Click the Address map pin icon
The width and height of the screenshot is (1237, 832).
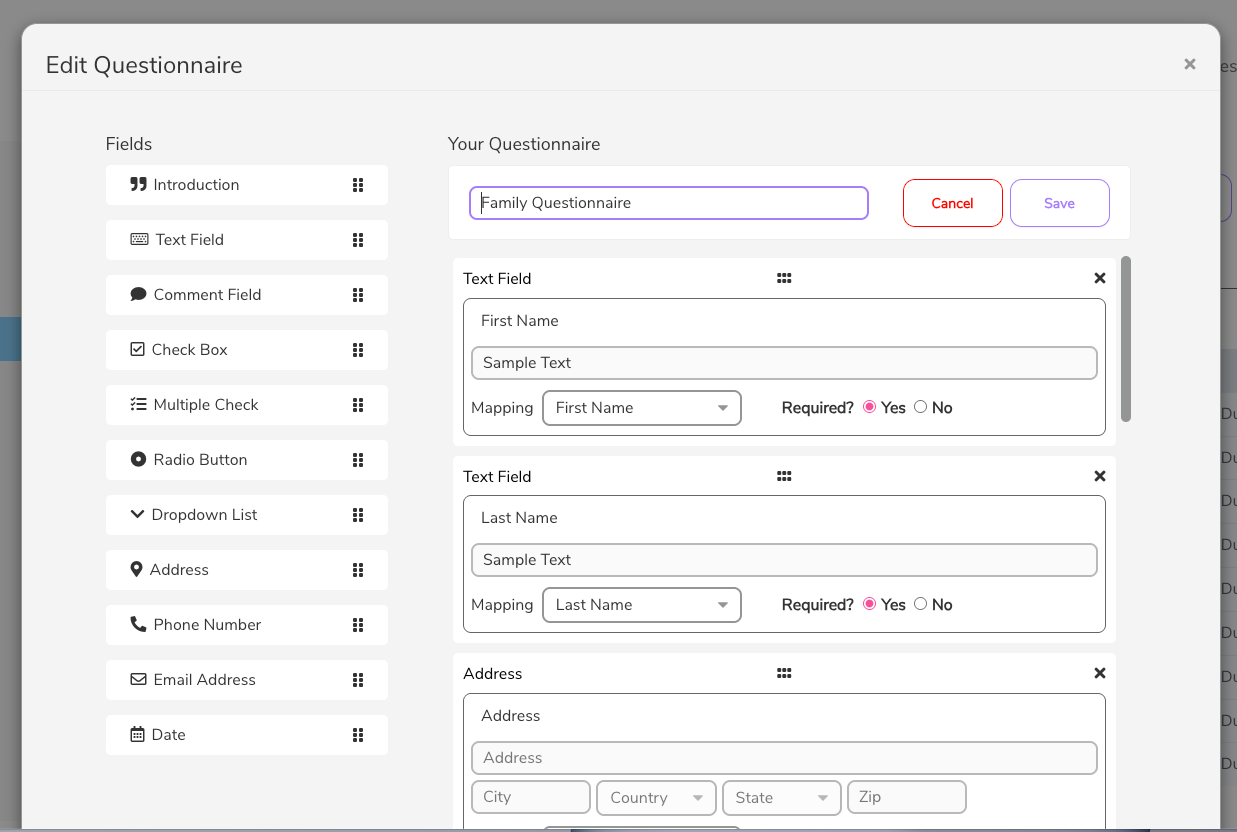136,570
